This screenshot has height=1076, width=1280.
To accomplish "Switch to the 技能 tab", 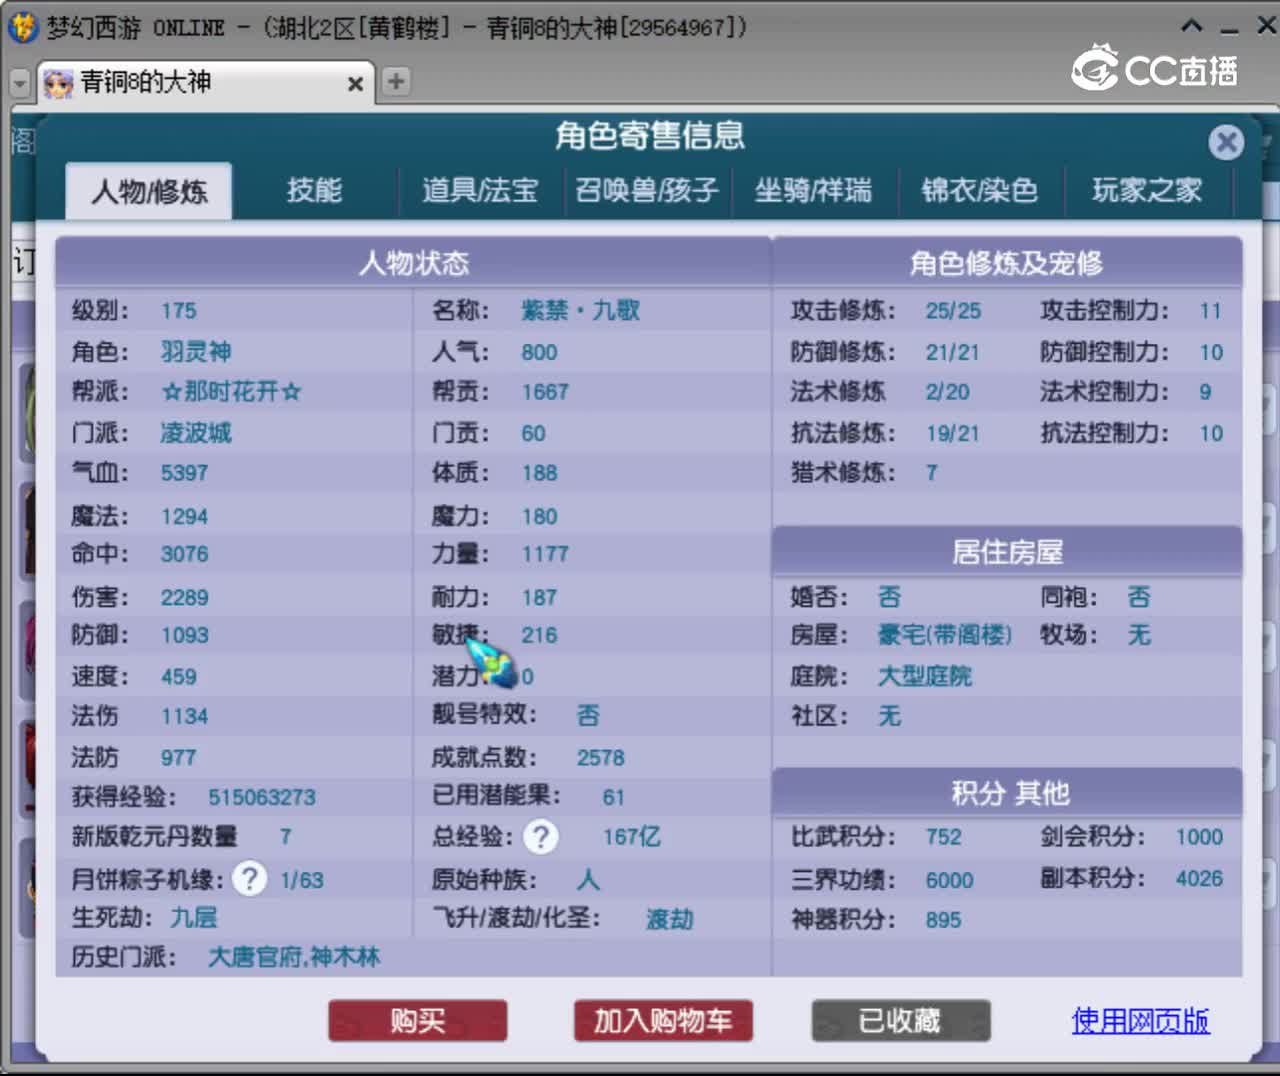I will [314, 190].
